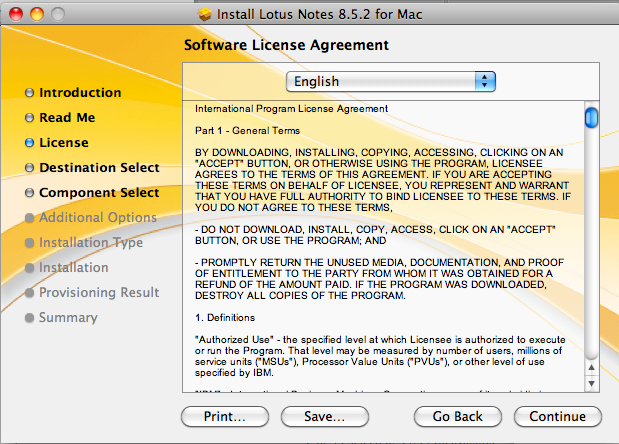619x444 pixels.
Task: Click the bullet beside Component Select
Action: click(29, 193)
